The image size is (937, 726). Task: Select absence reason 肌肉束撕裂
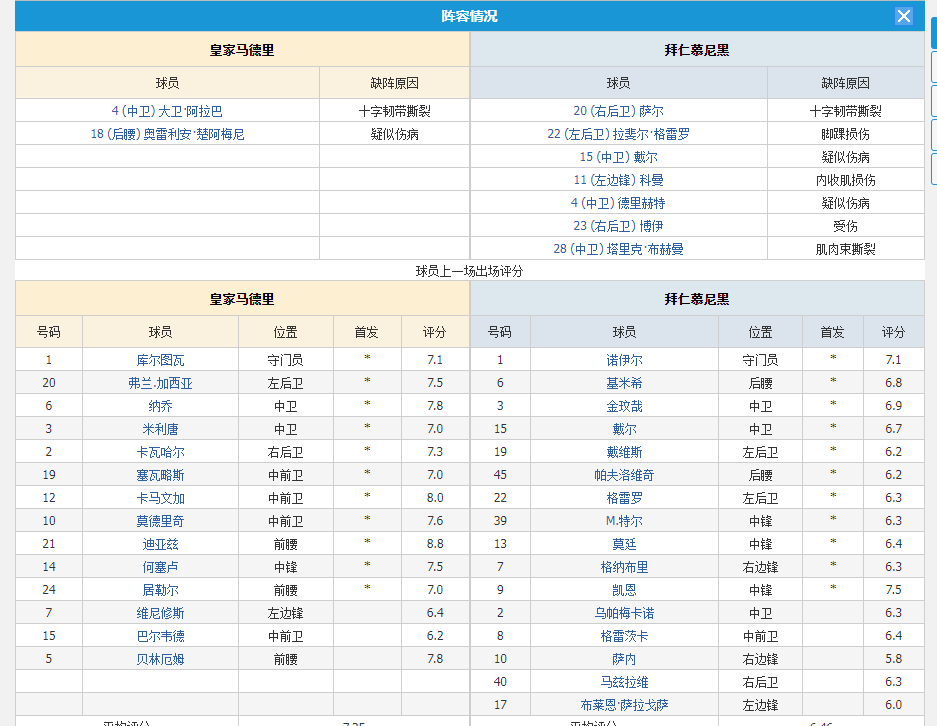(x=846, y=249)
